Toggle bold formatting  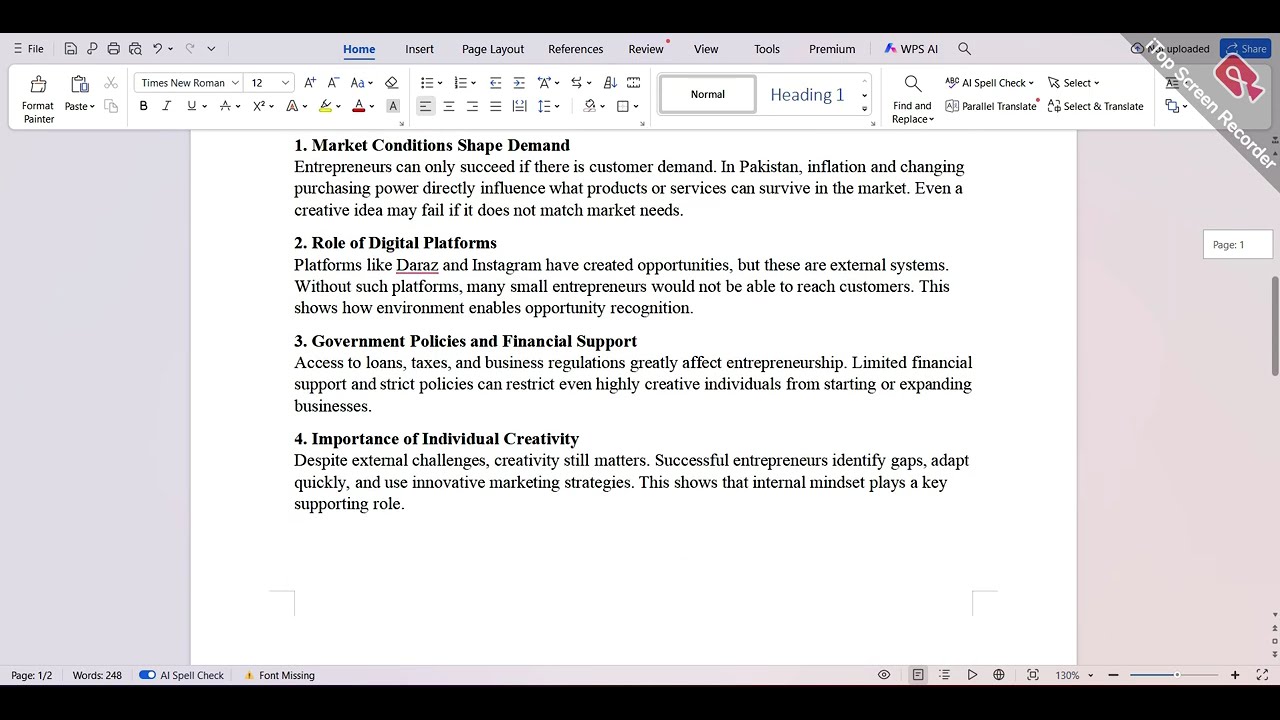143,106
